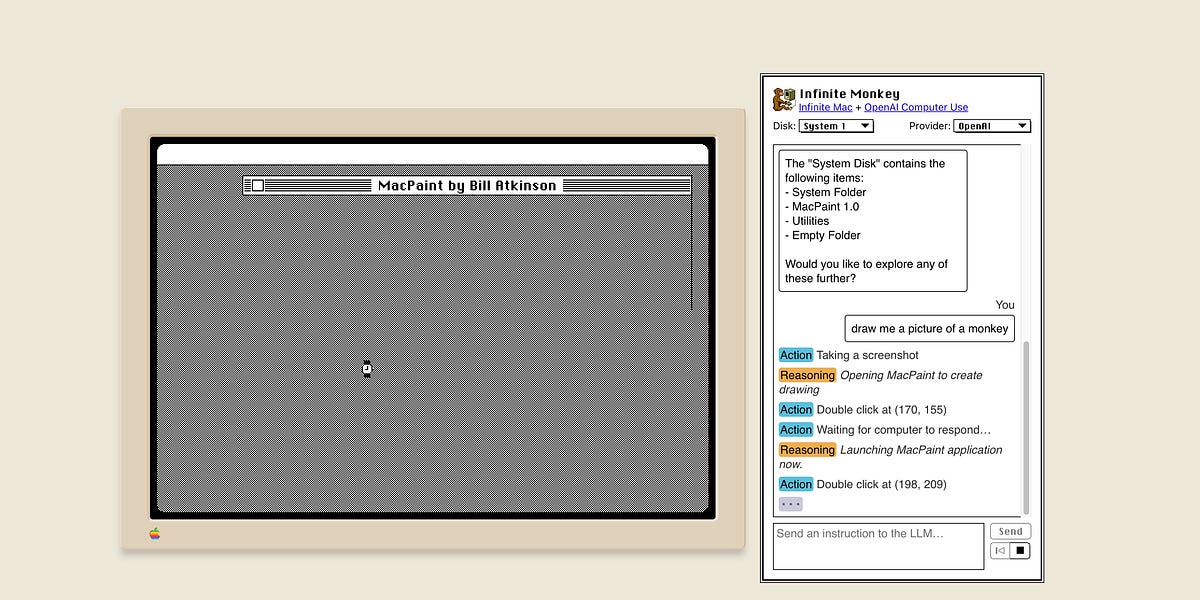Viewport: 1200px width, 600px height.
Task: Click the '- System Folder' line in message
Action: [826, 192]
